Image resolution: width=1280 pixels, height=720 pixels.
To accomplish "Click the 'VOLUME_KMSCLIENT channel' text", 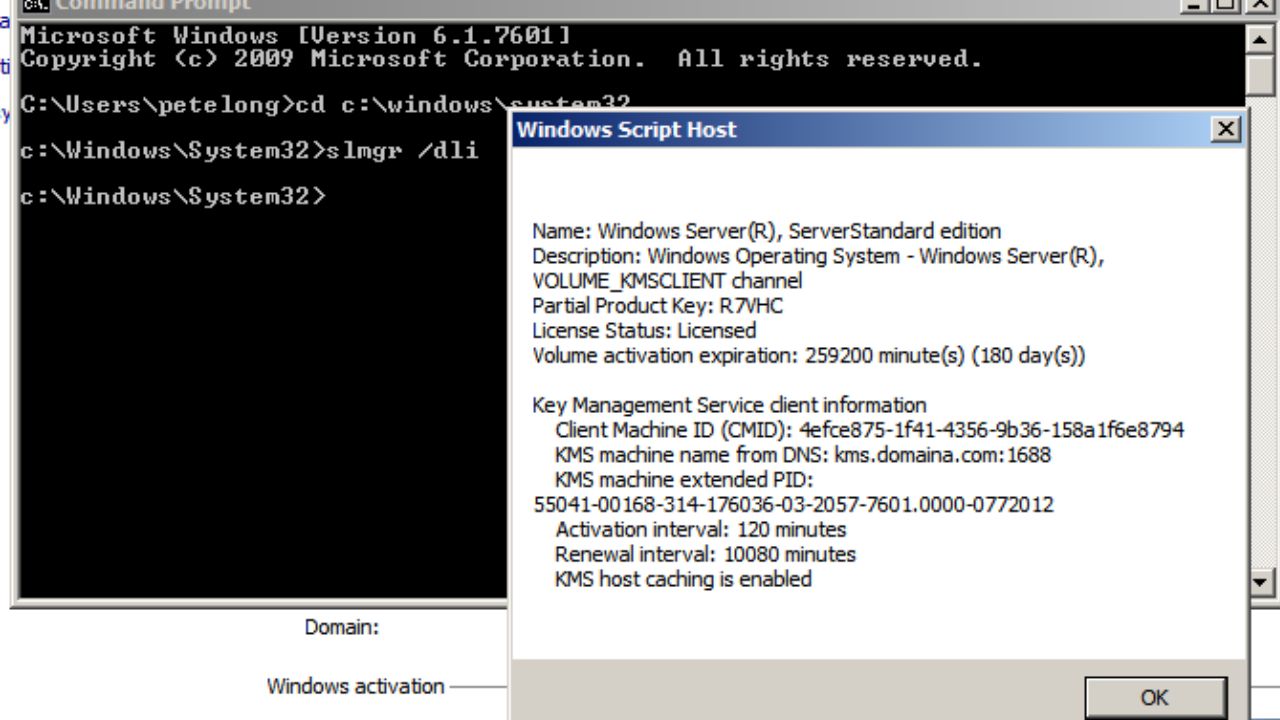I will click(667, 281).
